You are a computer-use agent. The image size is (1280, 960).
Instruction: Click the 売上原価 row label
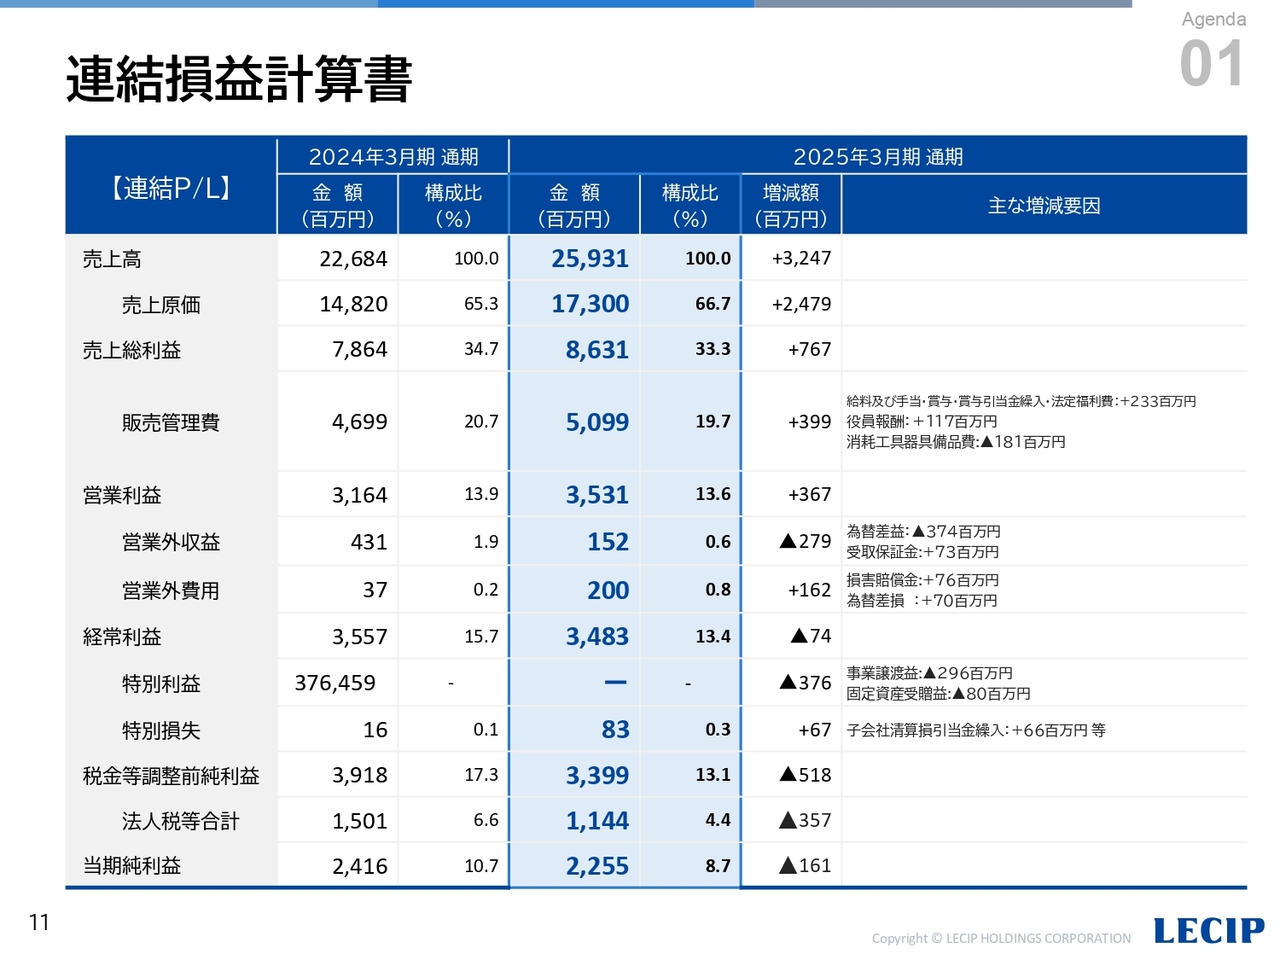[161, 305]
